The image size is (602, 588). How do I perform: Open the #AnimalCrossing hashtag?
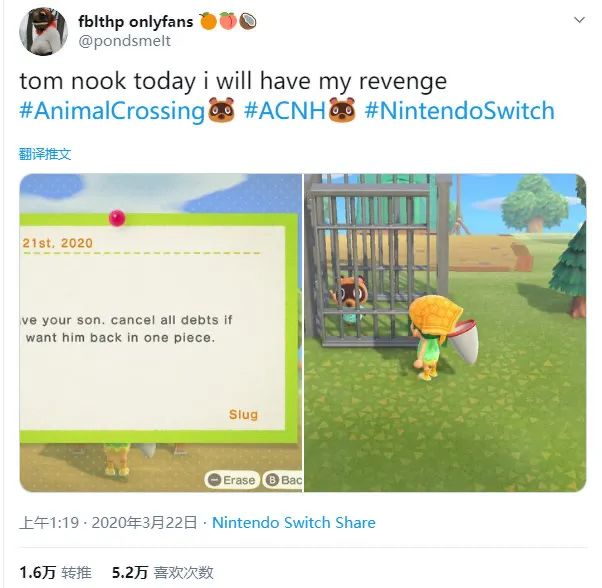(x=112, y=111)
